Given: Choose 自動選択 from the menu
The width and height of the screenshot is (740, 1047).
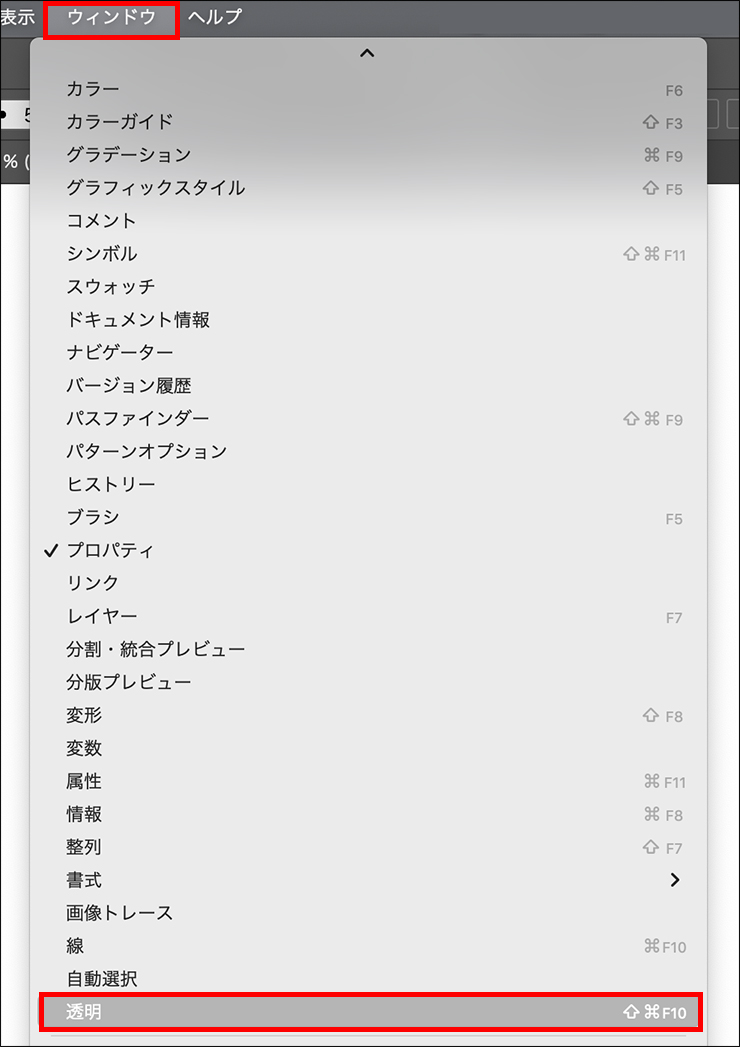Looking at the screenshot, I should [102, 979].
